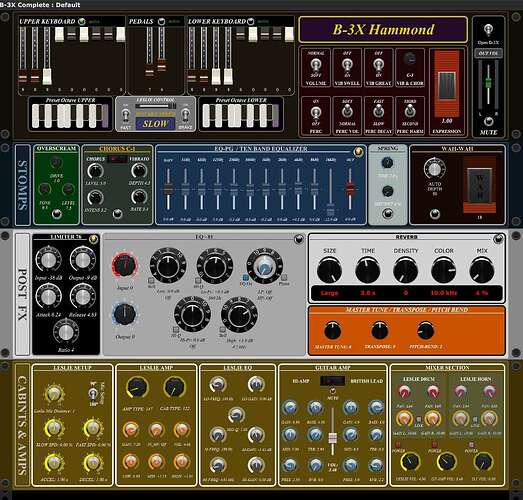
Task: Click the Leslie Amp AMP TYPE knob
Action: pos(137,388)
